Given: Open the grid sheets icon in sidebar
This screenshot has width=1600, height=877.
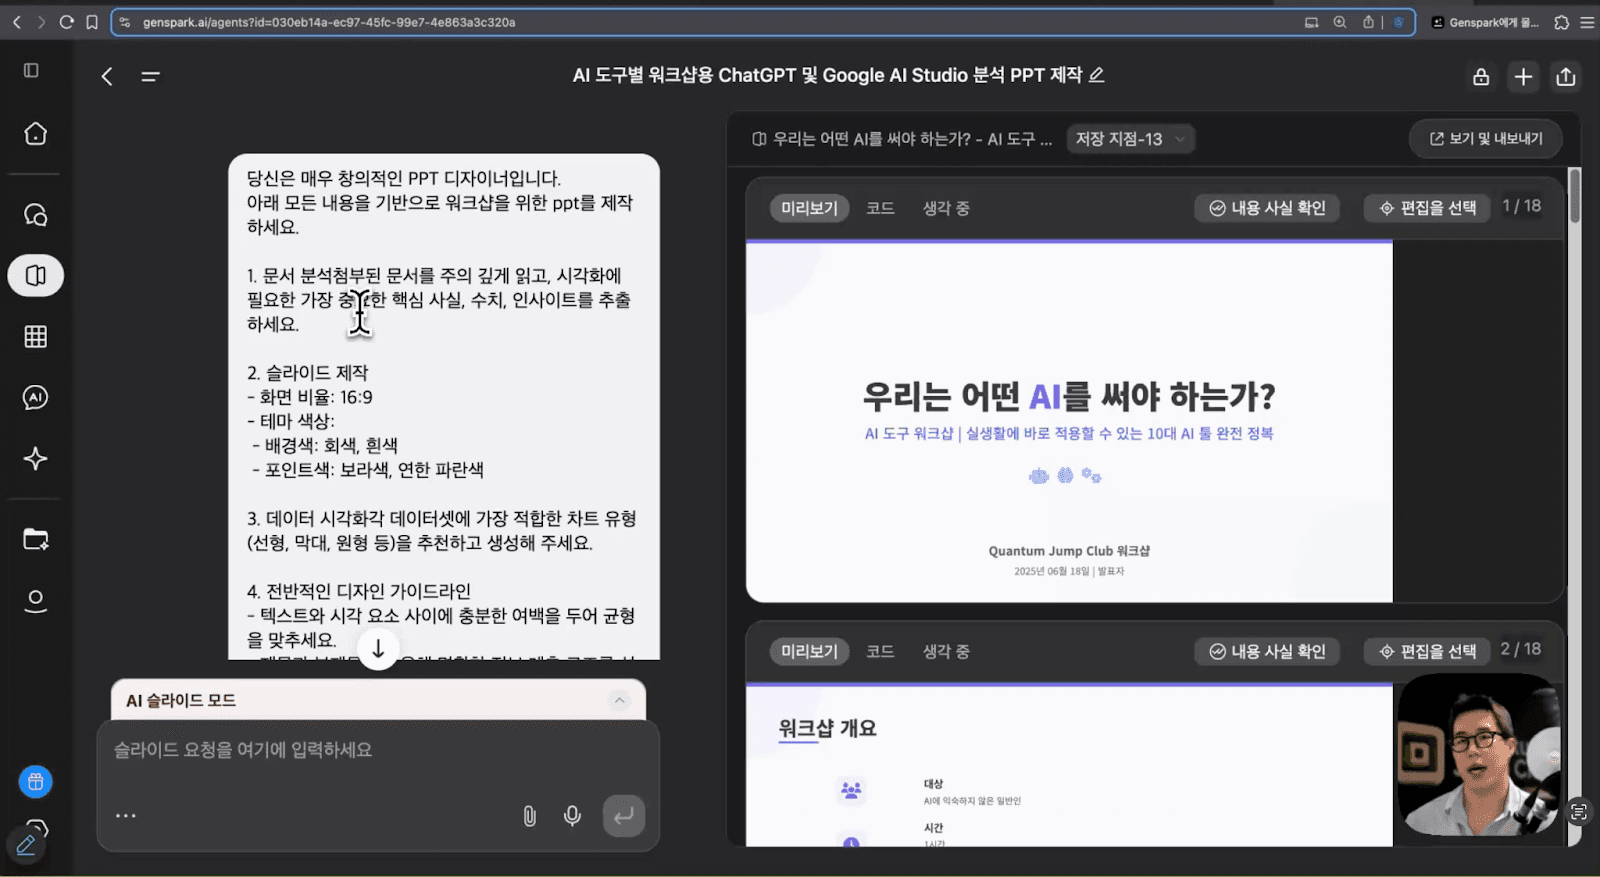Looking at the screenshot, I should coord(36,337).
